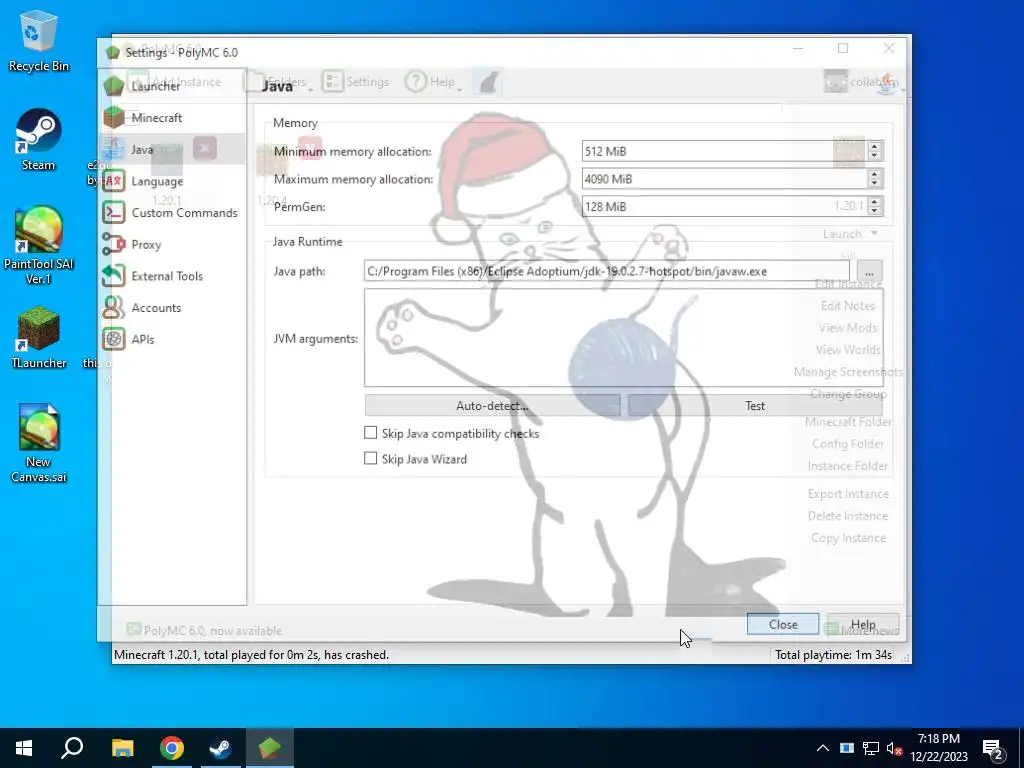Viewport: 1024px width, 768px height.
Task: Open Google Chrome from the taskbar
Action: [x=172, y=748]
